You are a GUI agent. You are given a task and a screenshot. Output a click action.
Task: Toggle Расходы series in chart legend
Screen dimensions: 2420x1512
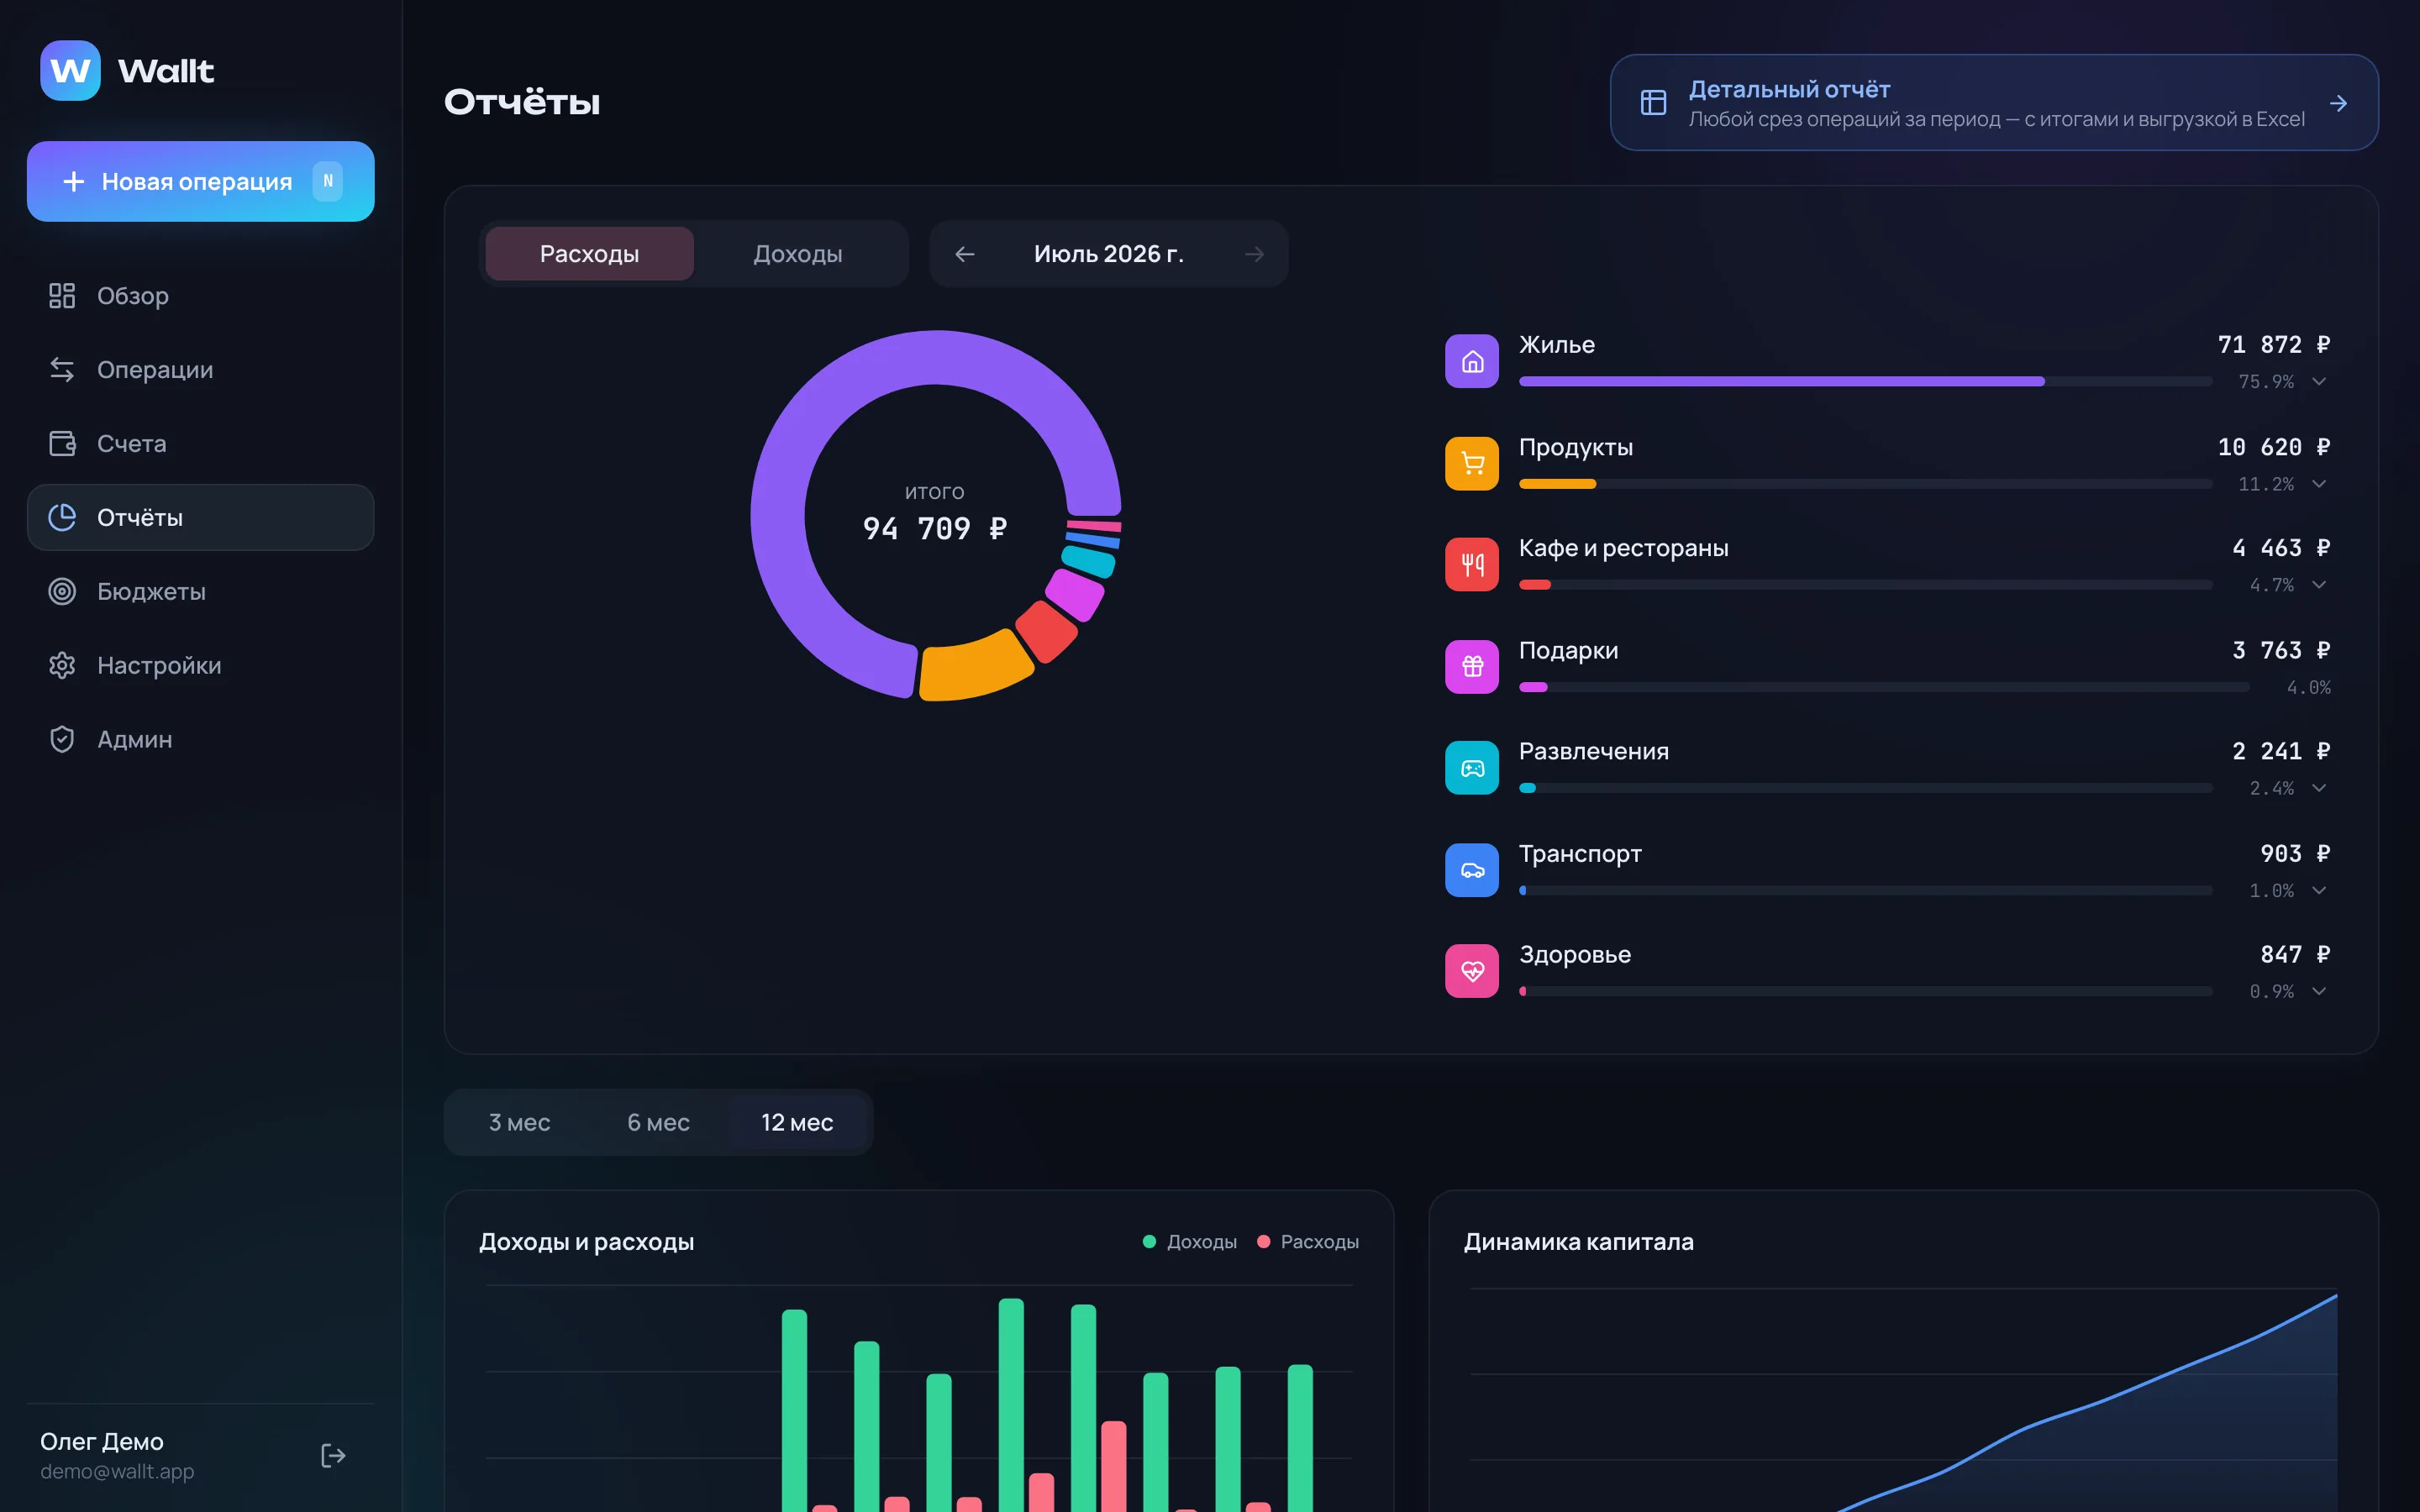pos(1308,1242)
